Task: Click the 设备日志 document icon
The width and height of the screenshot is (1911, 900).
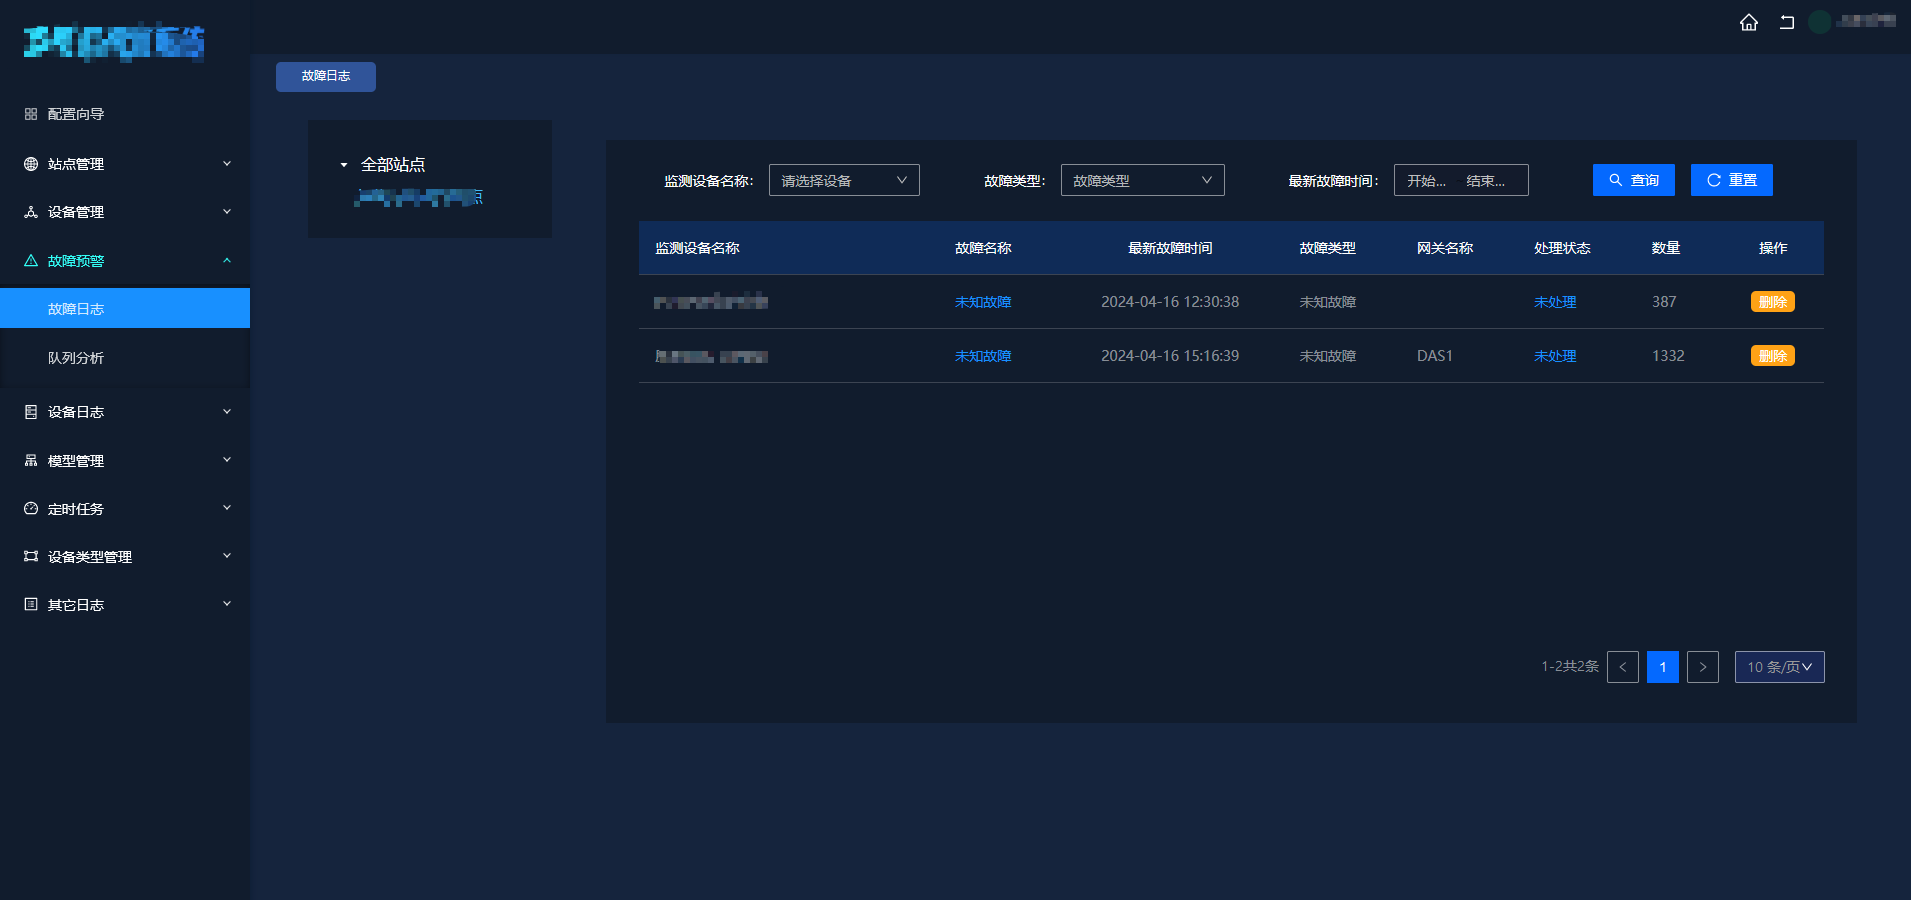Action: point(31,412)
